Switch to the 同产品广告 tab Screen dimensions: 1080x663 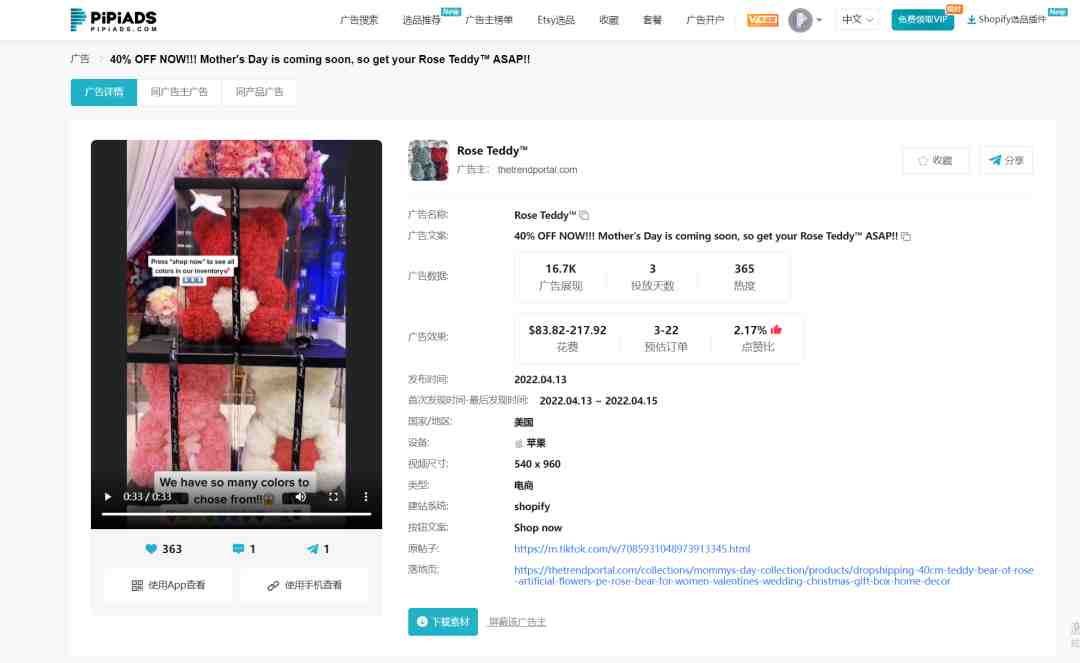[260, 92]
